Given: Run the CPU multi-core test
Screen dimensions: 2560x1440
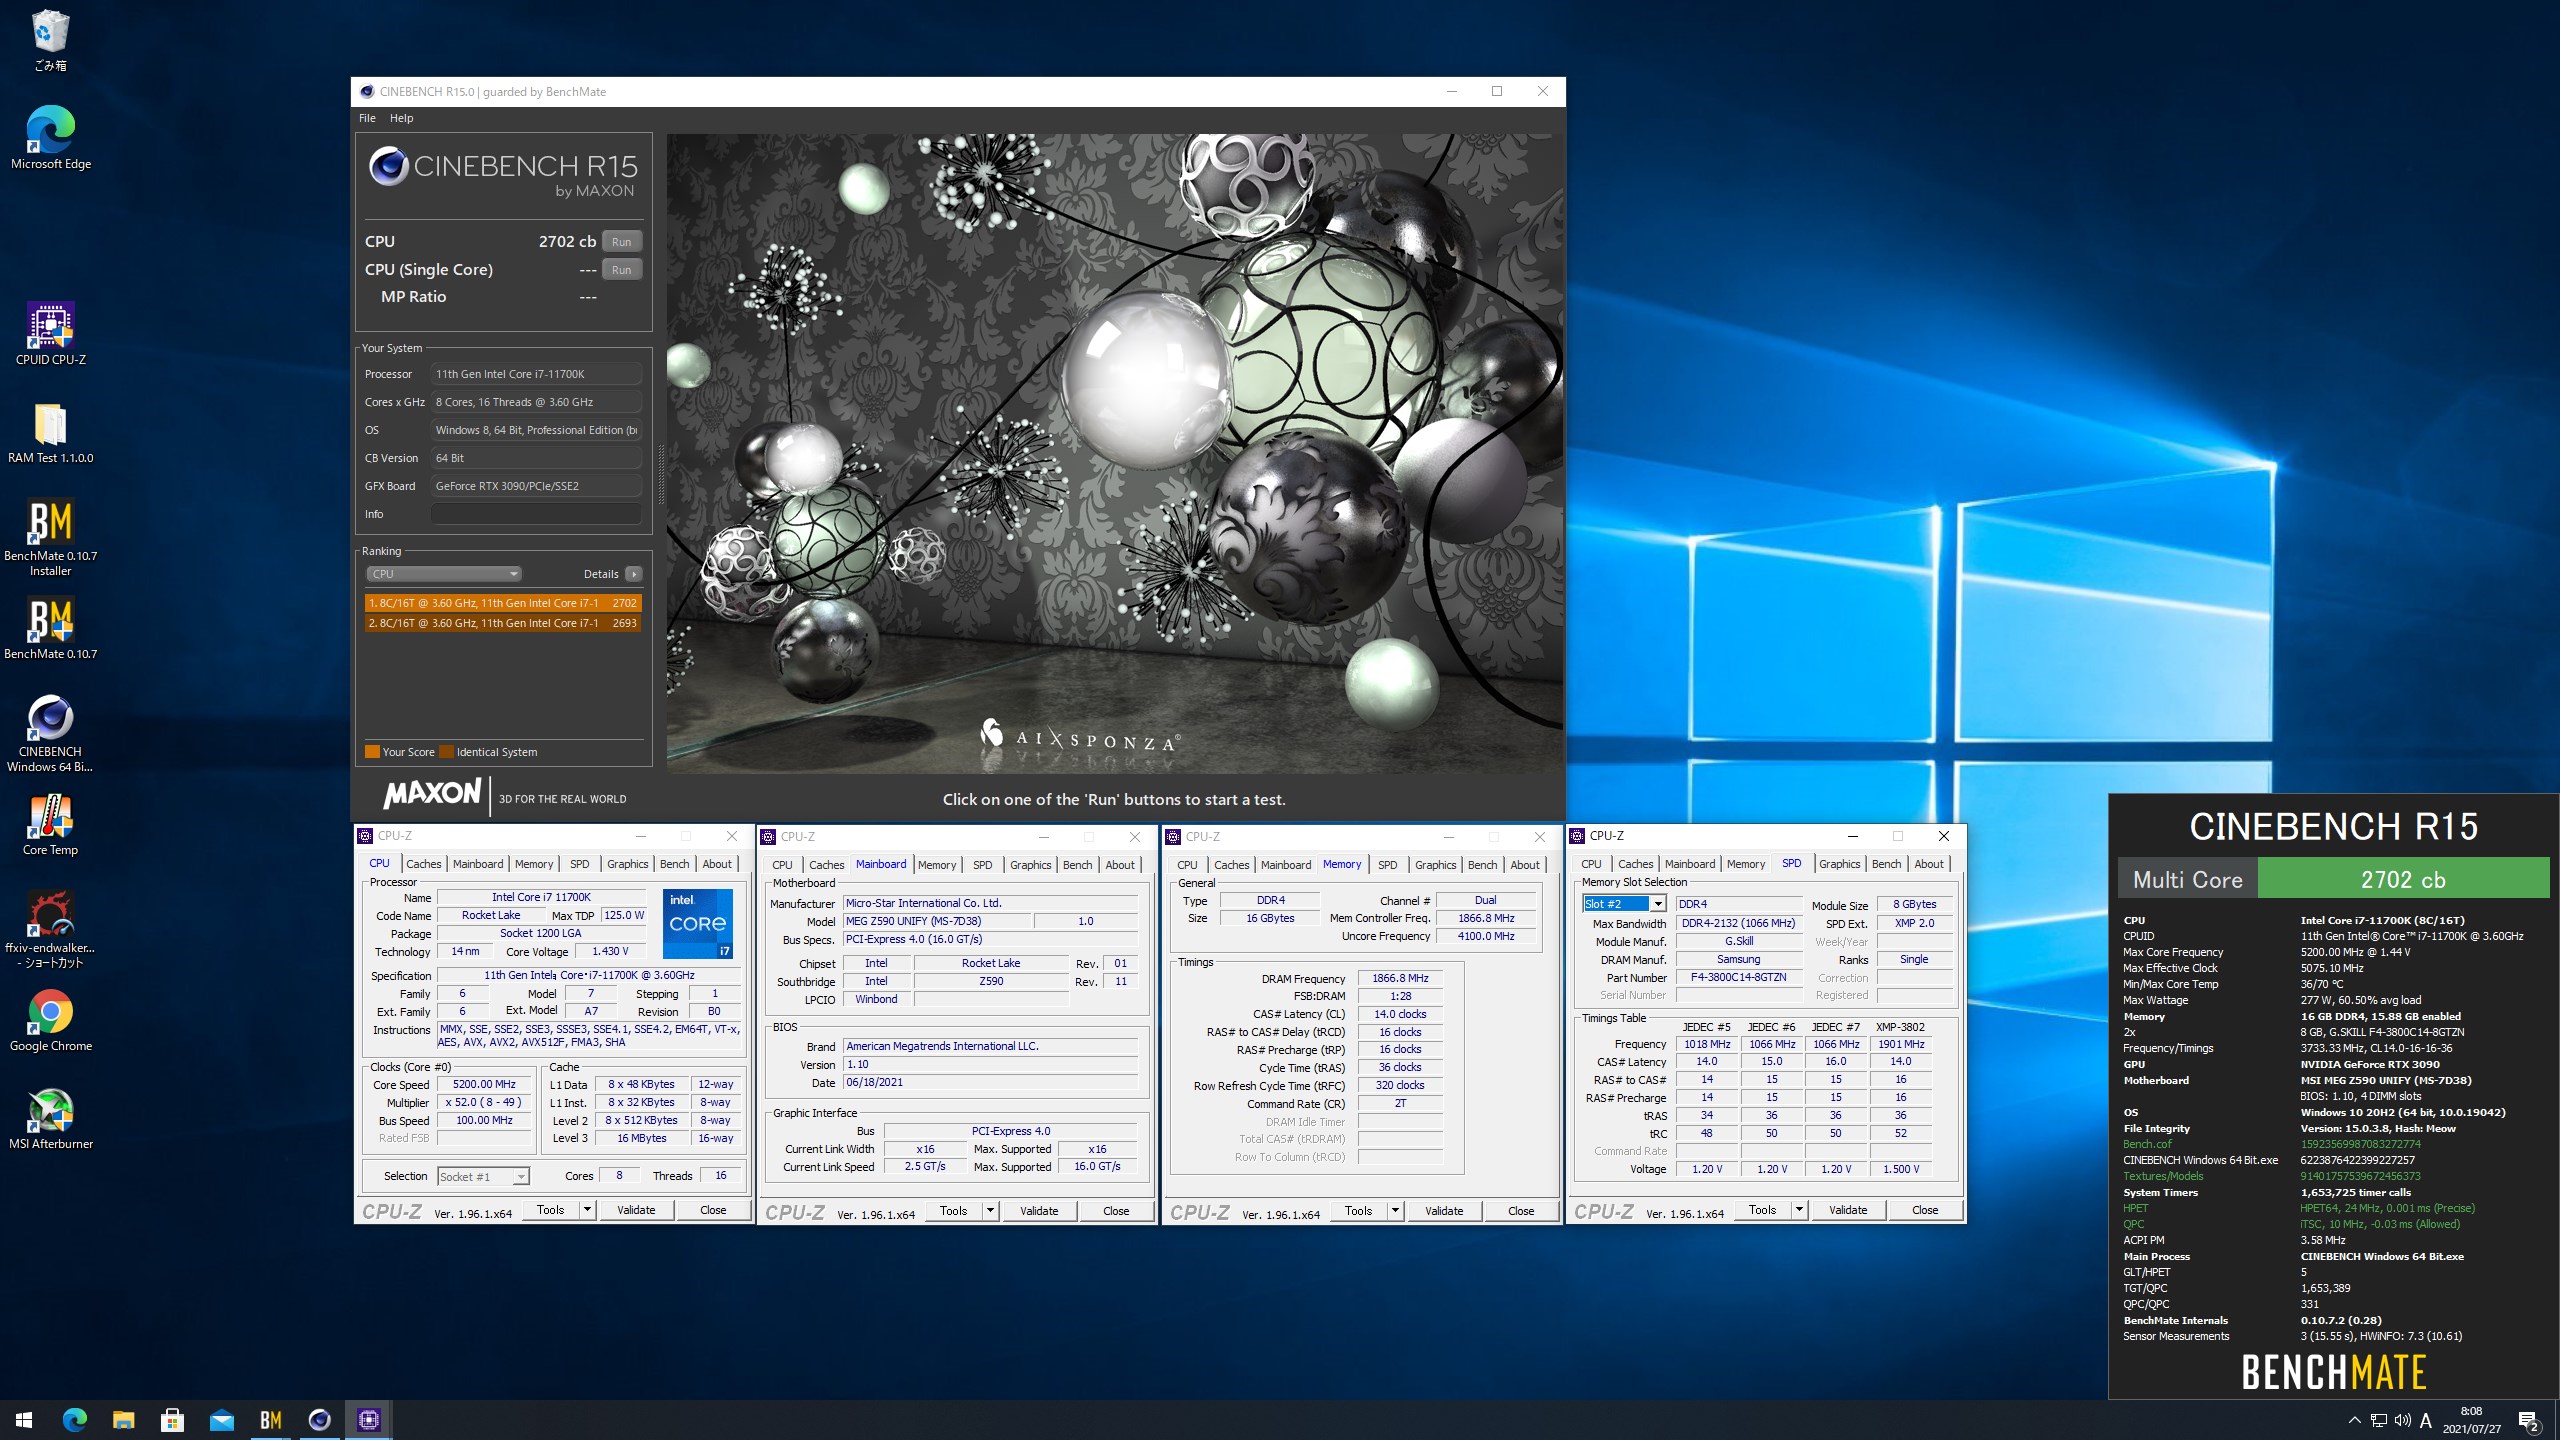Looking at the screenshot, I should pos(621,242).
